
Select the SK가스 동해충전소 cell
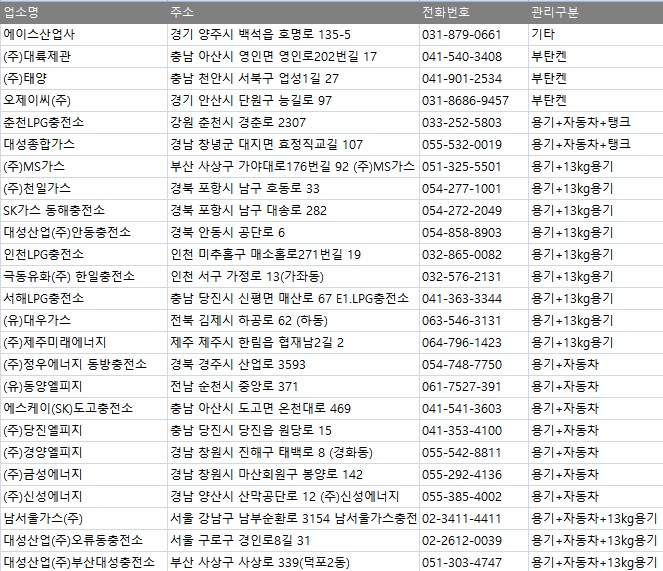click(x=84, y=211)
